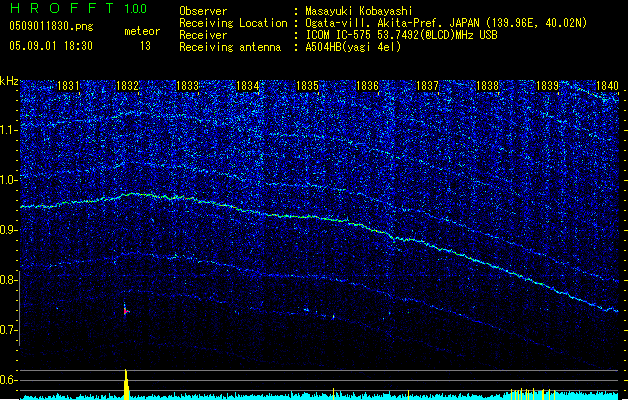The height and width of the screenshot is (400, 629).
Task: Click the antenna A504HB(yagi 4el) text
Action: point(353,47)
